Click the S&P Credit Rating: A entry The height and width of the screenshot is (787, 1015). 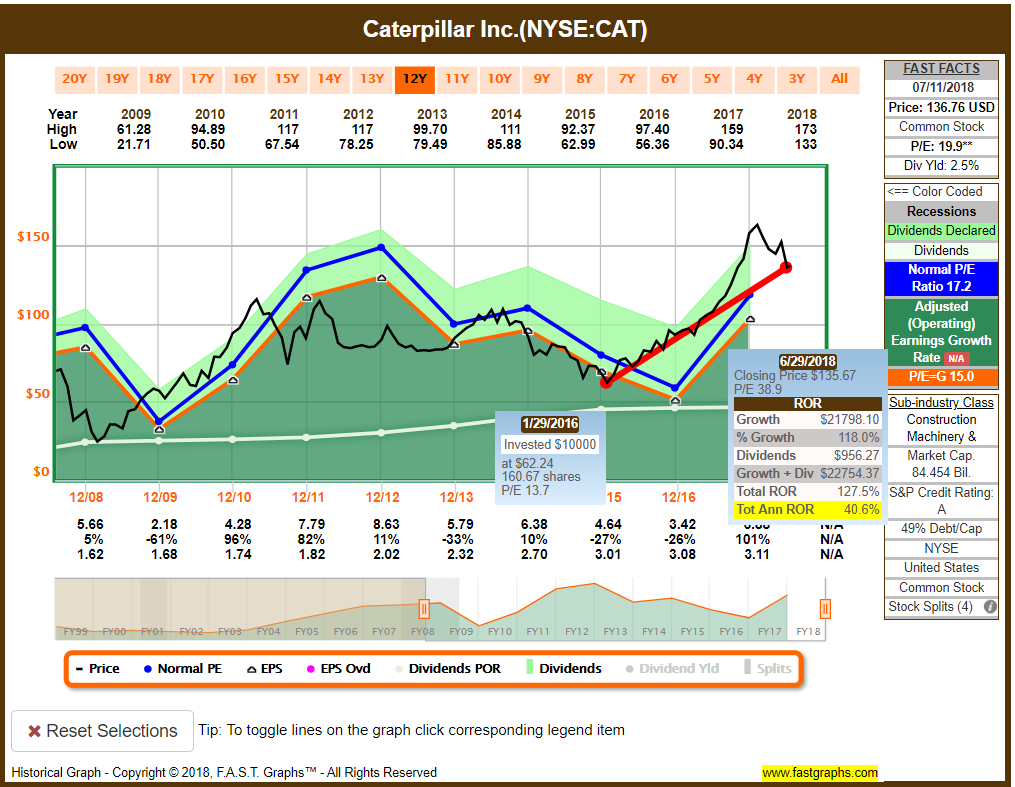tap(941, 500)
